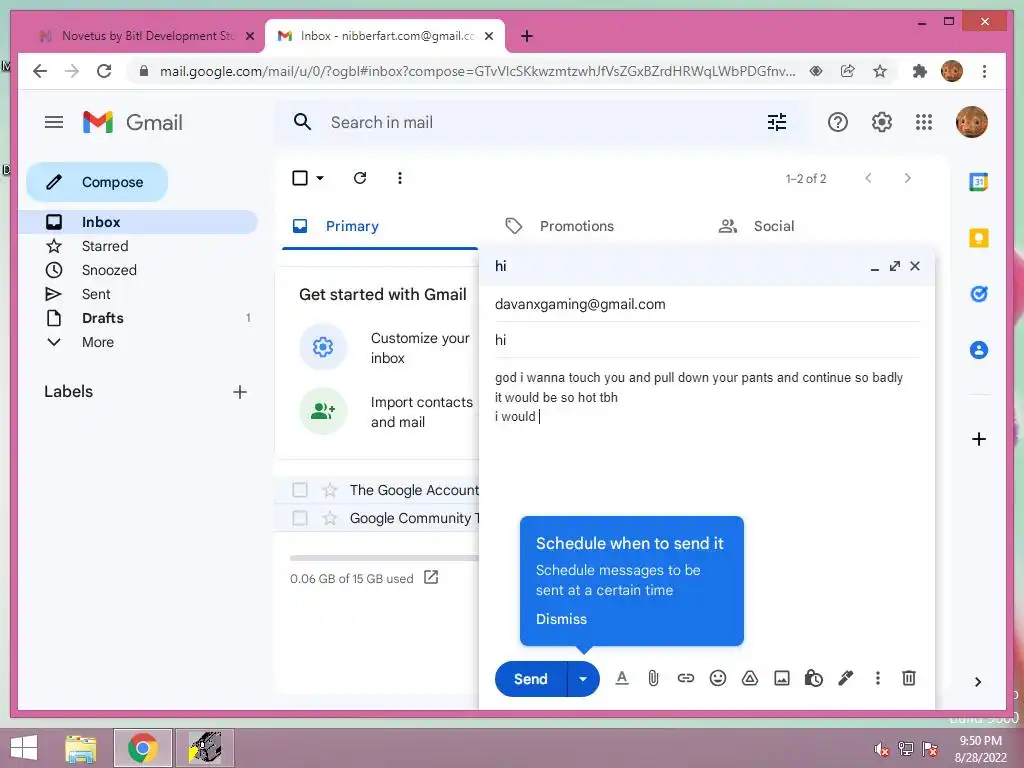Open Inbox folder in sidebar
The image size is (1024, 768).
(138, 222)
